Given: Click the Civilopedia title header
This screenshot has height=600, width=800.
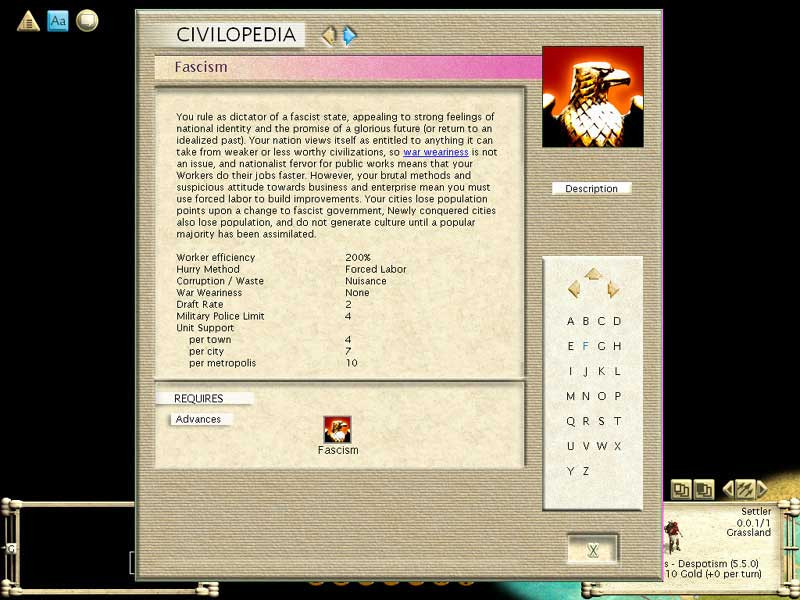Looking at the screenshot, I should [237, 33].
